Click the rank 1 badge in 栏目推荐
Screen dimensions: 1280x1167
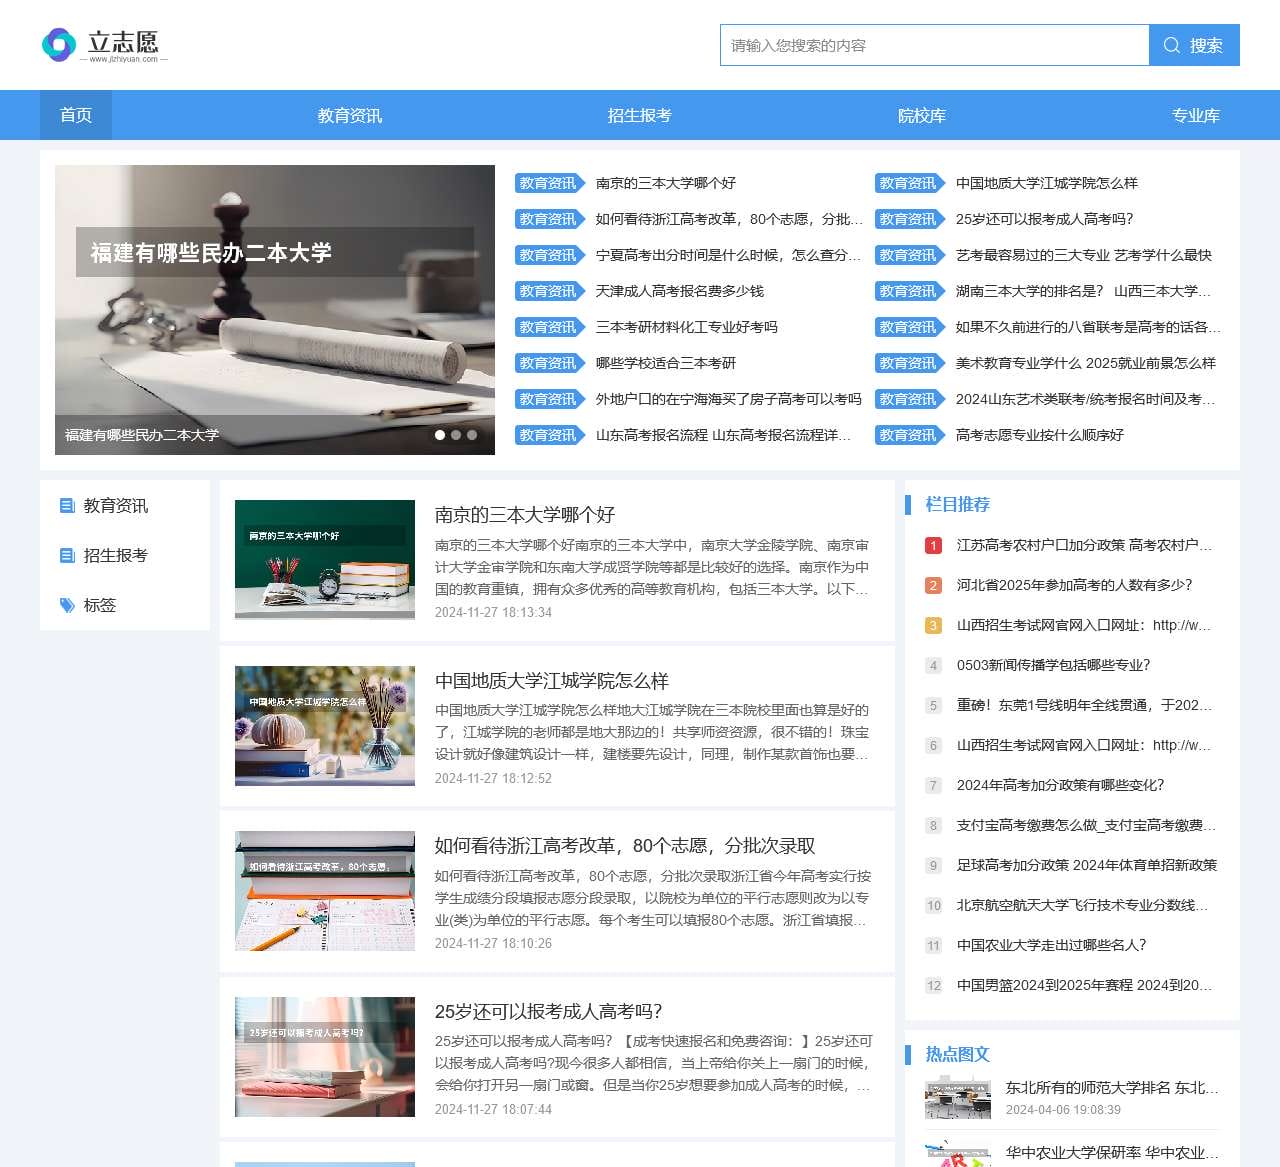point(933,545)
